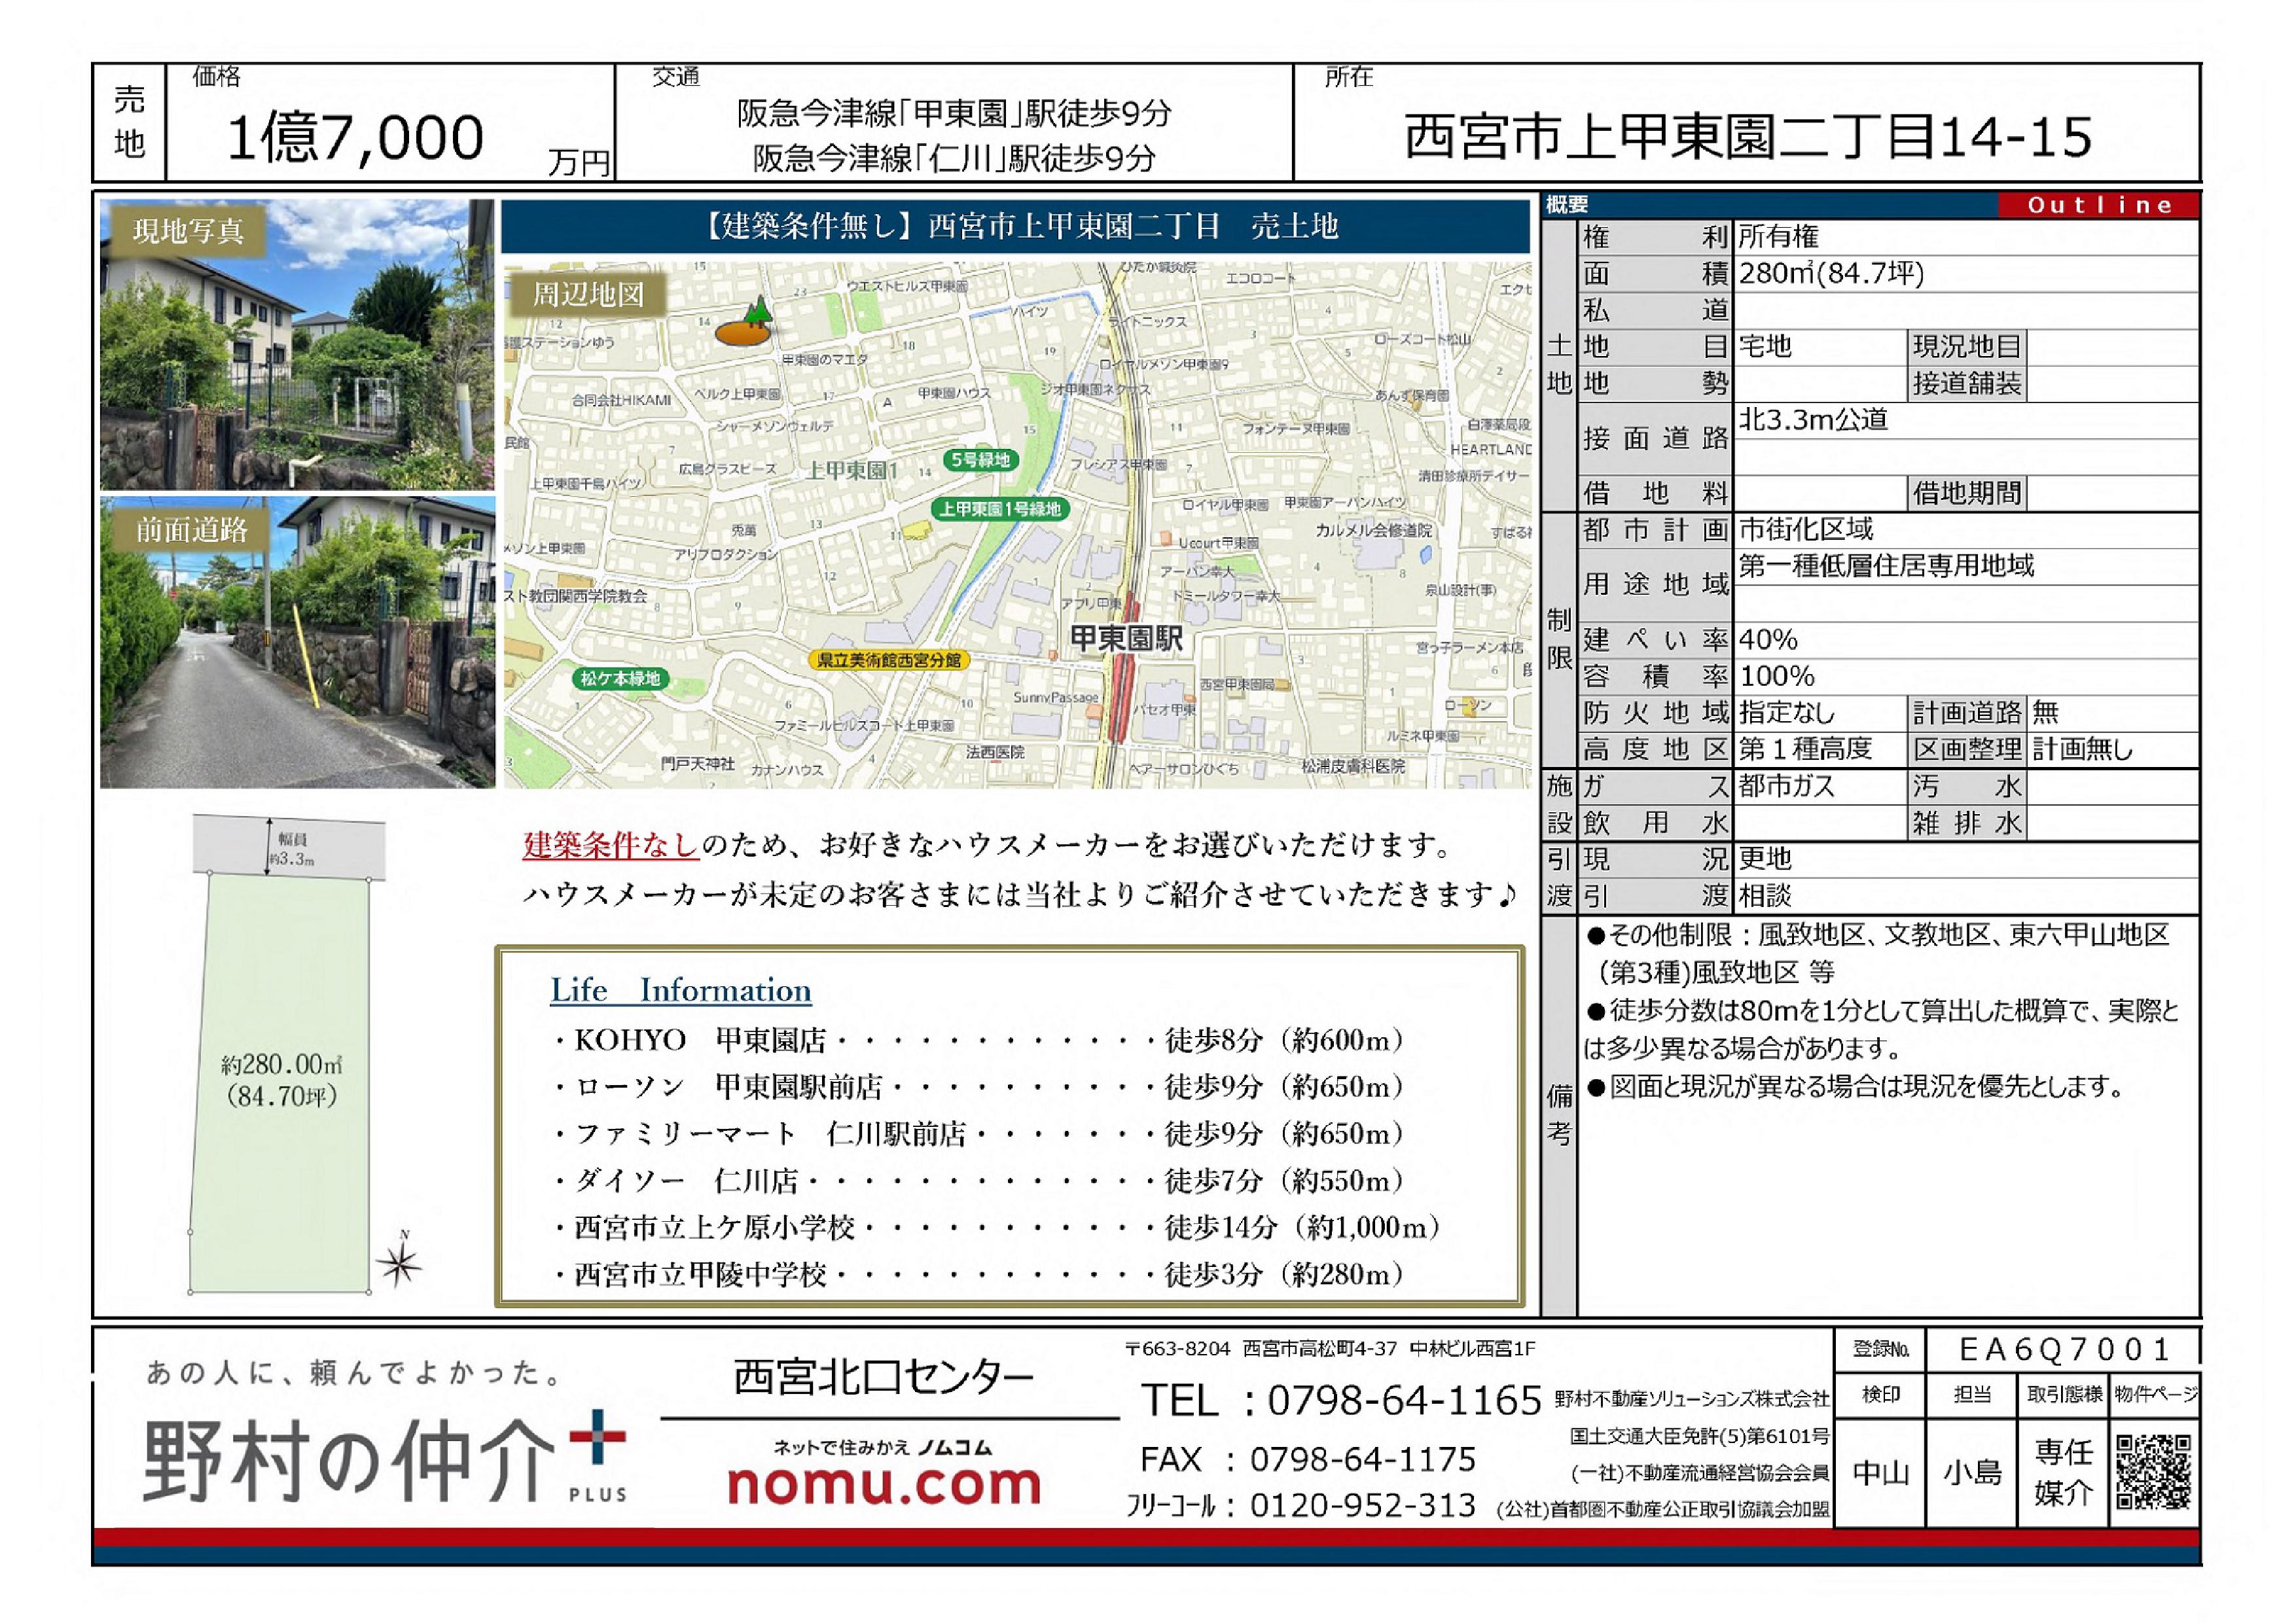
Task: Click the 現地写真 site photo
Action: (297, 345)
